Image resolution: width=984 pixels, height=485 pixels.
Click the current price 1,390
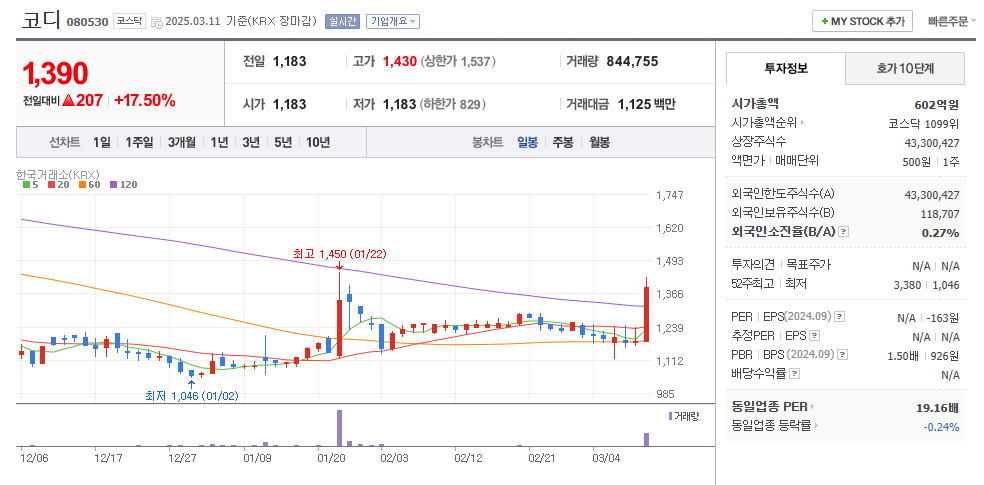[x=55, y=74]
